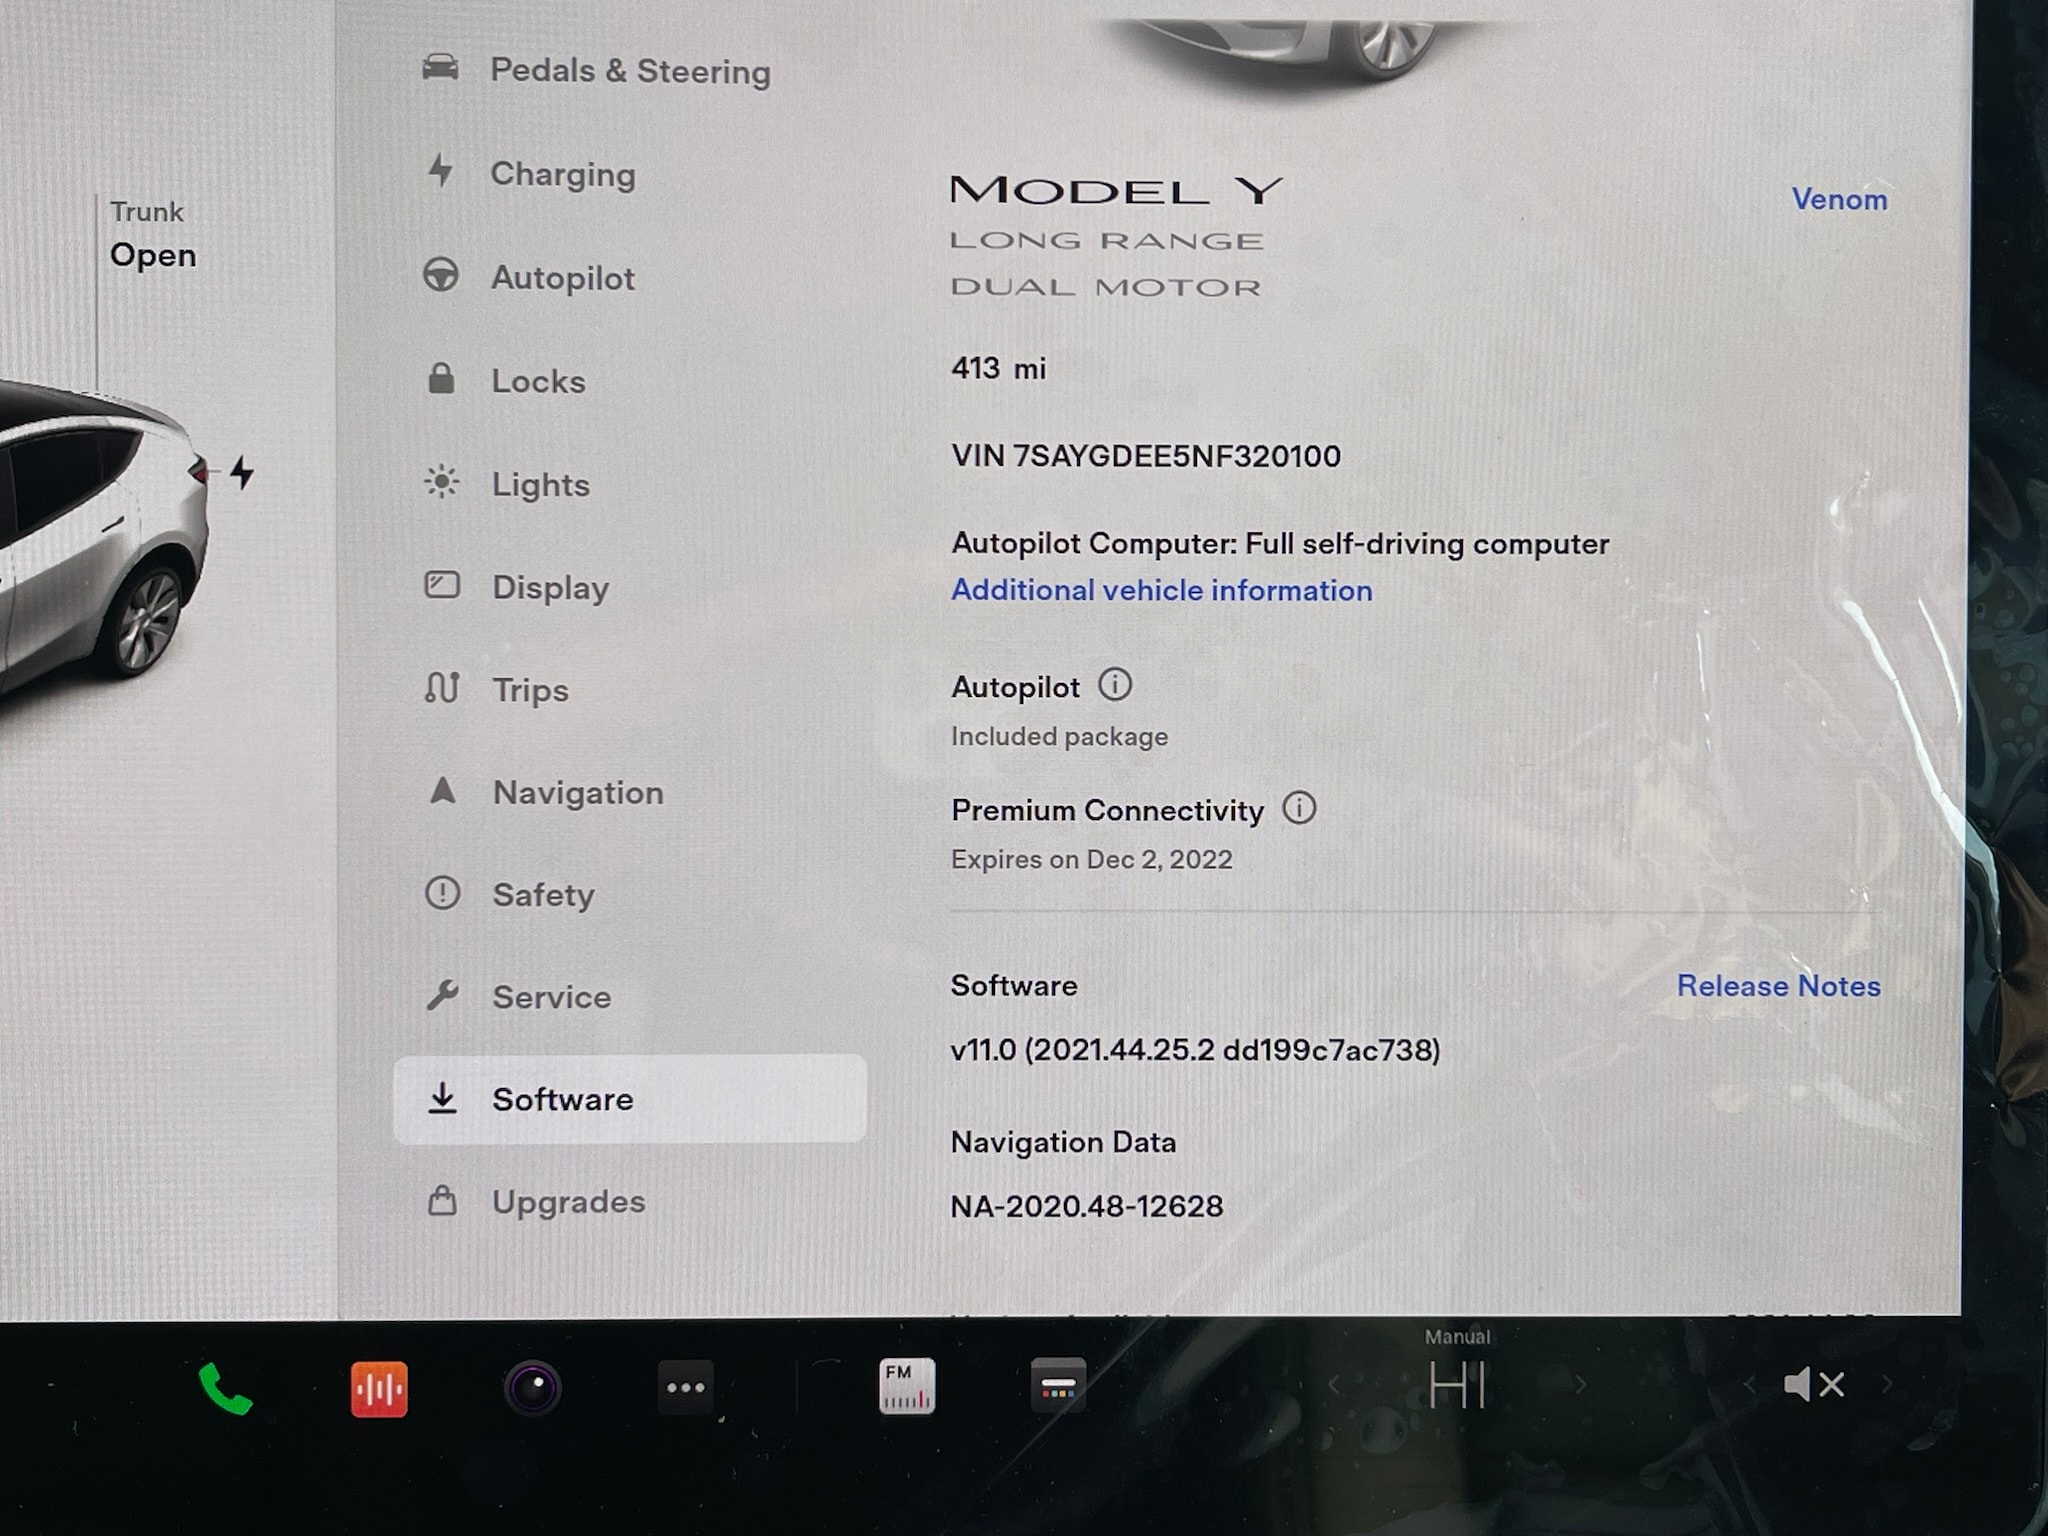Open the Navigation settings menu
The width and height of the screenshot is (2048, 1536).
(577, 792)
